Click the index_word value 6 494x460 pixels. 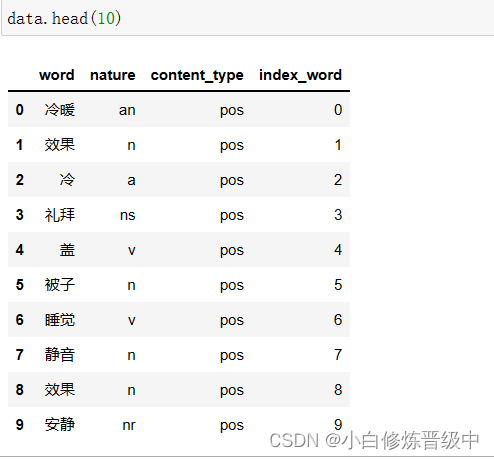(338, 320)
